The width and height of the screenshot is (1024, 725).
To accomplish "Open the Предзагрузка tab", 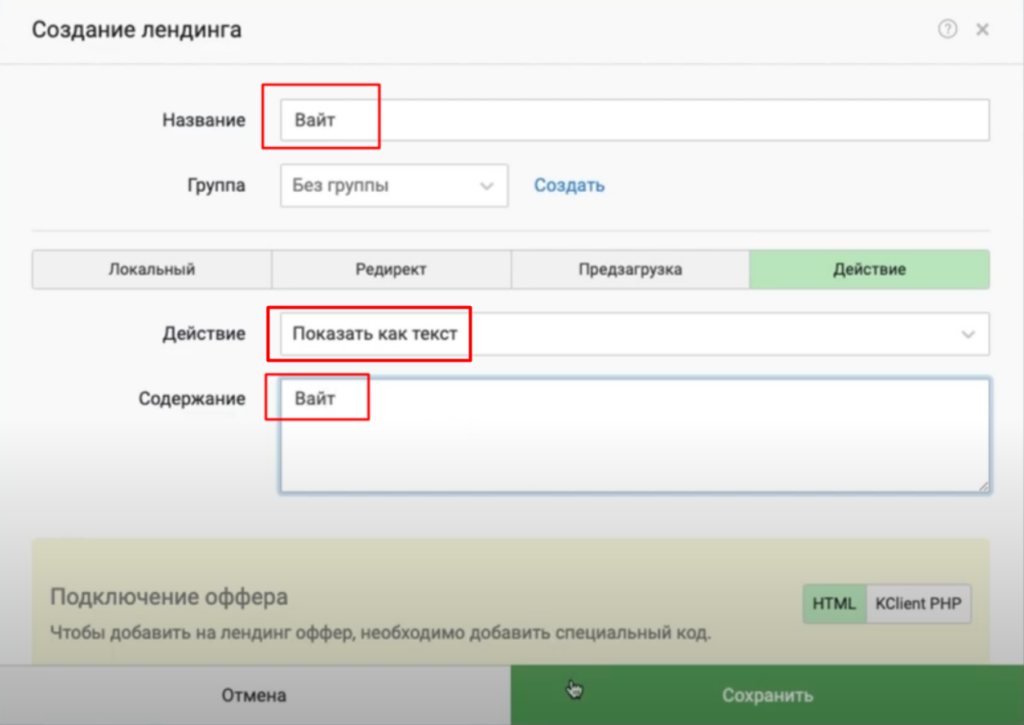I will click(630, 269).
